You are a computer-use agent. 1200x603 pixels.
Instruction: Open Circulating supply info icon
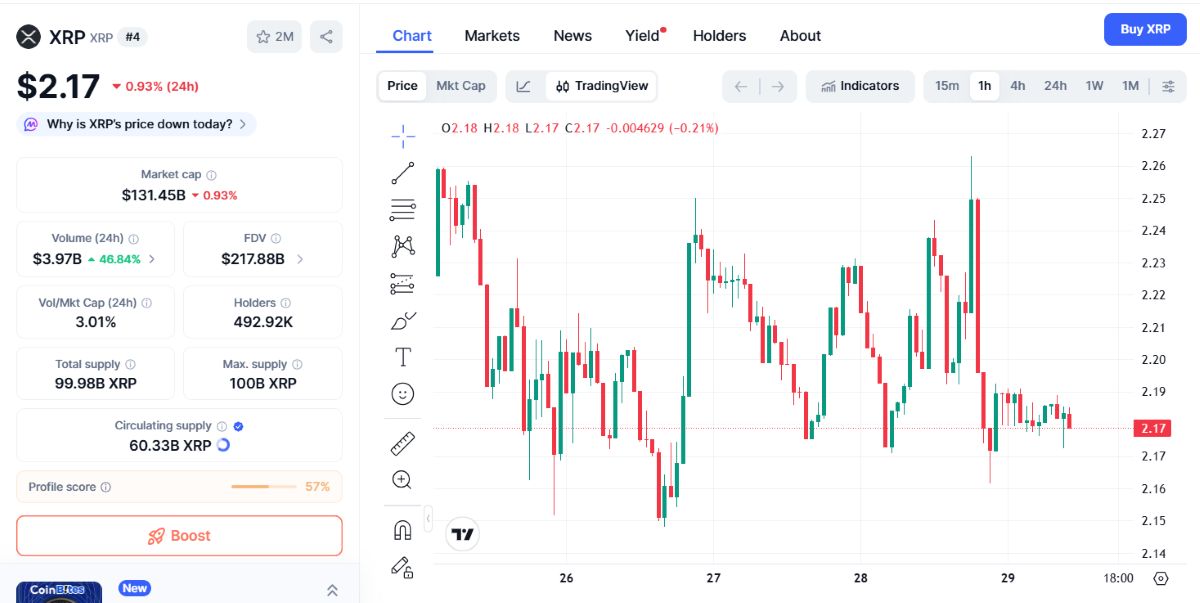tap(222, 426)
